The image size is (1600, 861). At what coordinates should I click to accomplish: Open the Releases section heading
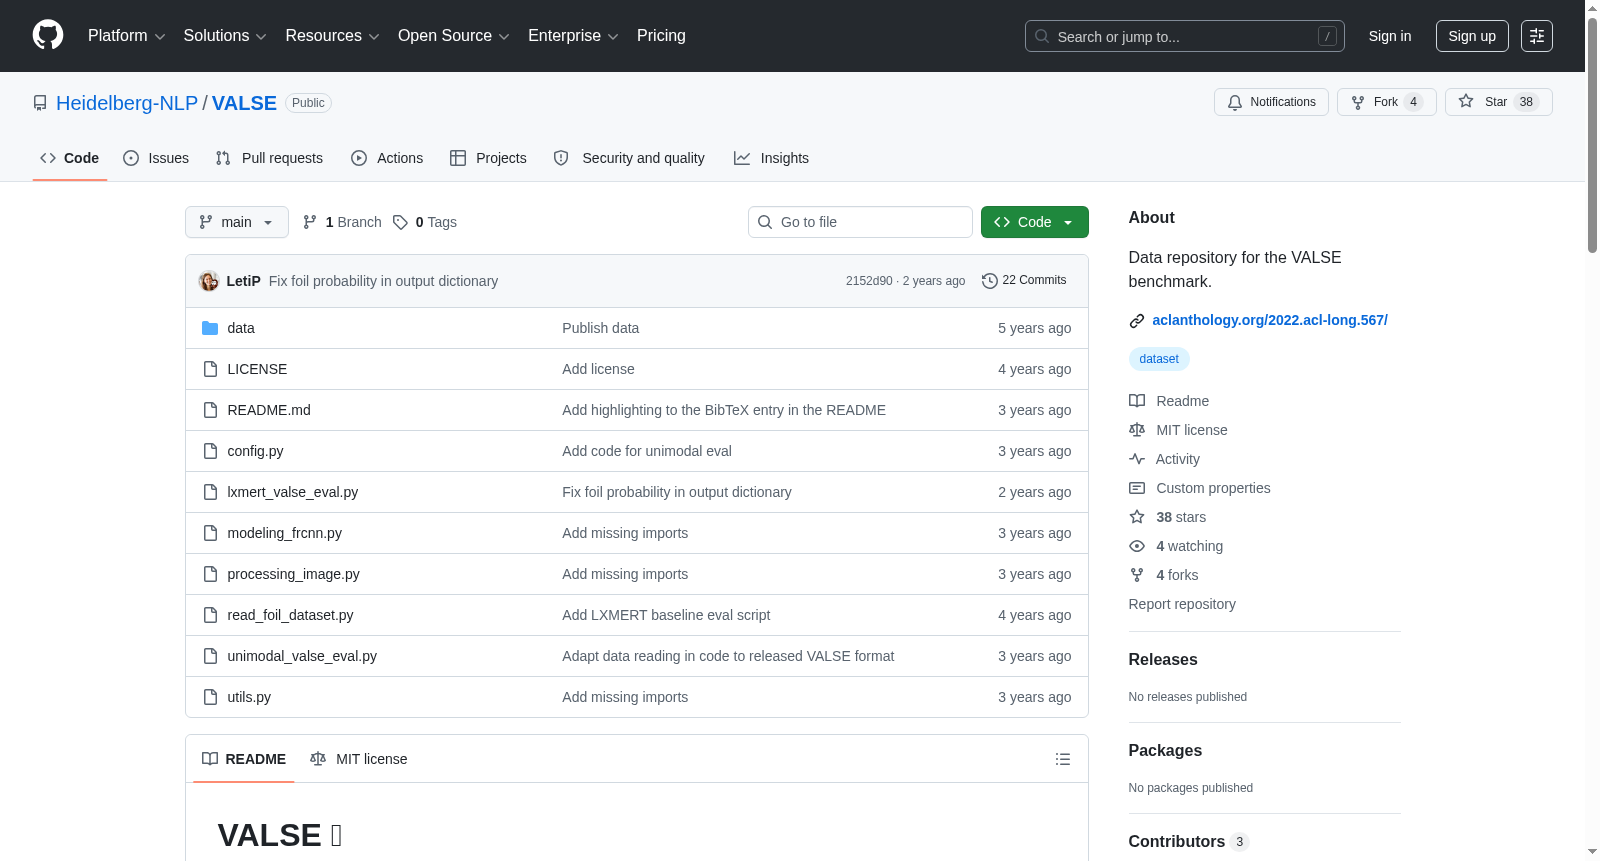click(x=1163, y=660)
